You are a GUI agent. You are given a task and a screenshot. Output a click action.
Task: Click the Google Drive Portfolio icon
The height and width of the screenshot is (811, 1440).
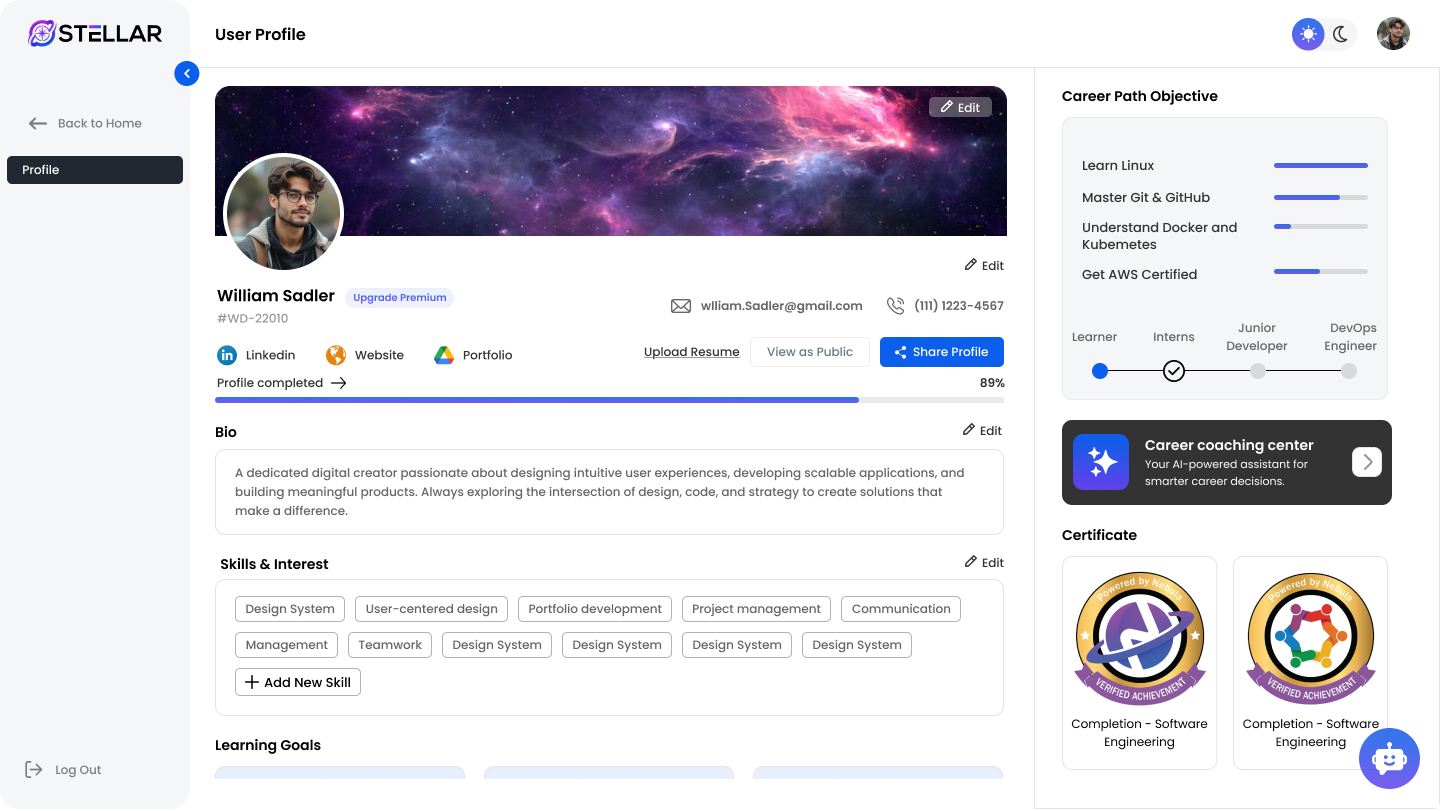pyautogui.click(x=444, y=355)
